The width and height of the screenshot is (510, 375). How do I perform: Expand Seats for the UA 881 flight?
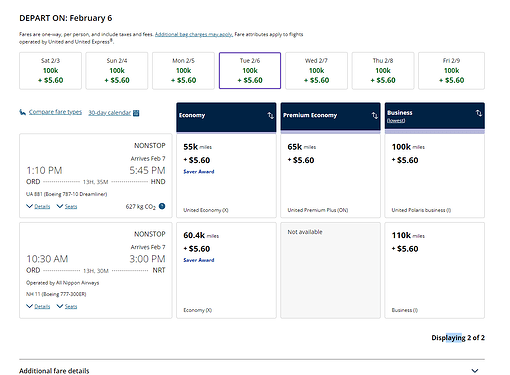[x=67, y=206]
